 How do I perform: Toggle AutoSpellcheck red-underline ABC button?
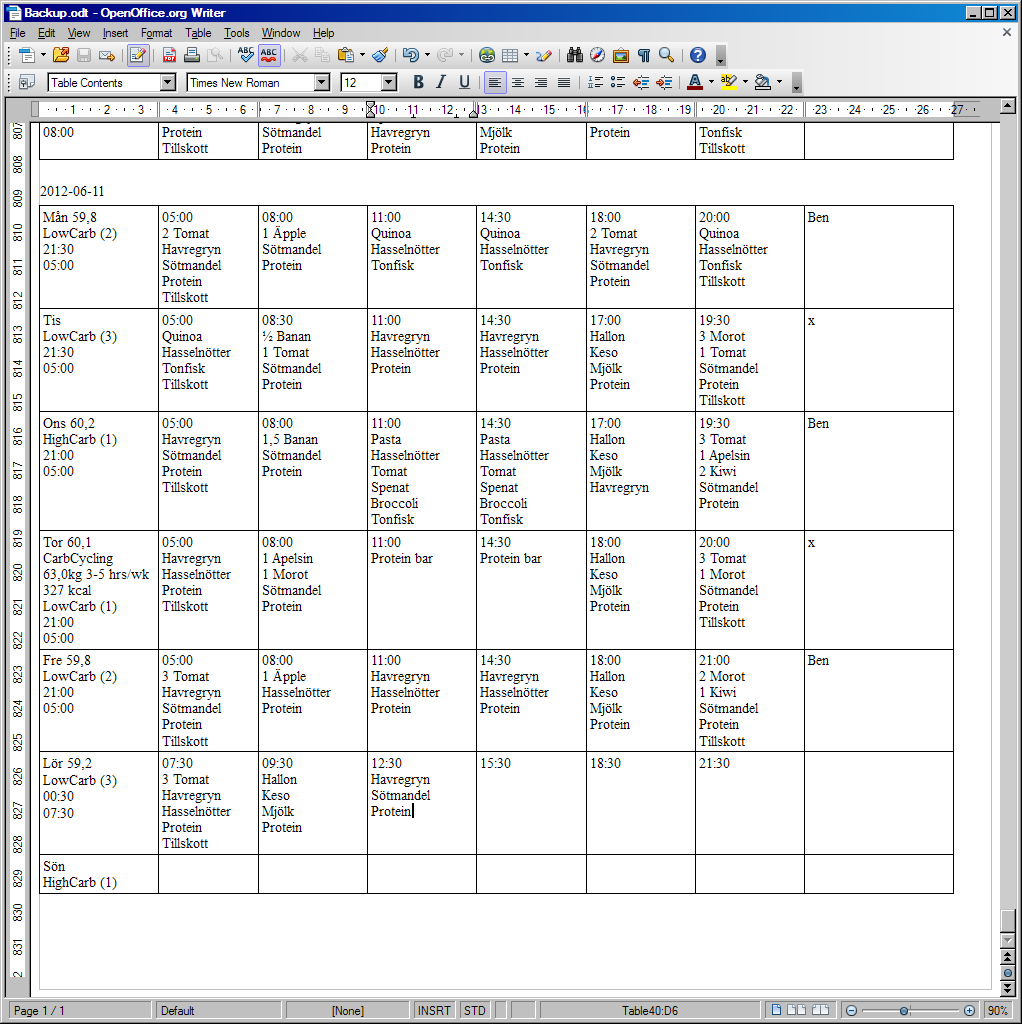269,55
